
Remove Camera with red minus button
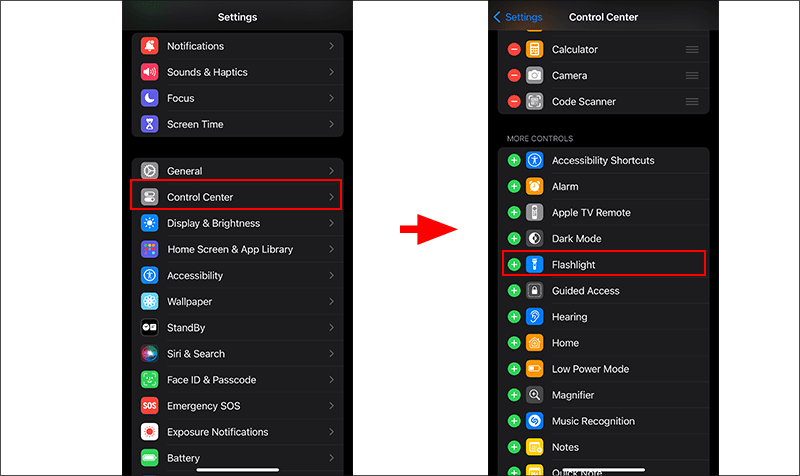(514, 76)
